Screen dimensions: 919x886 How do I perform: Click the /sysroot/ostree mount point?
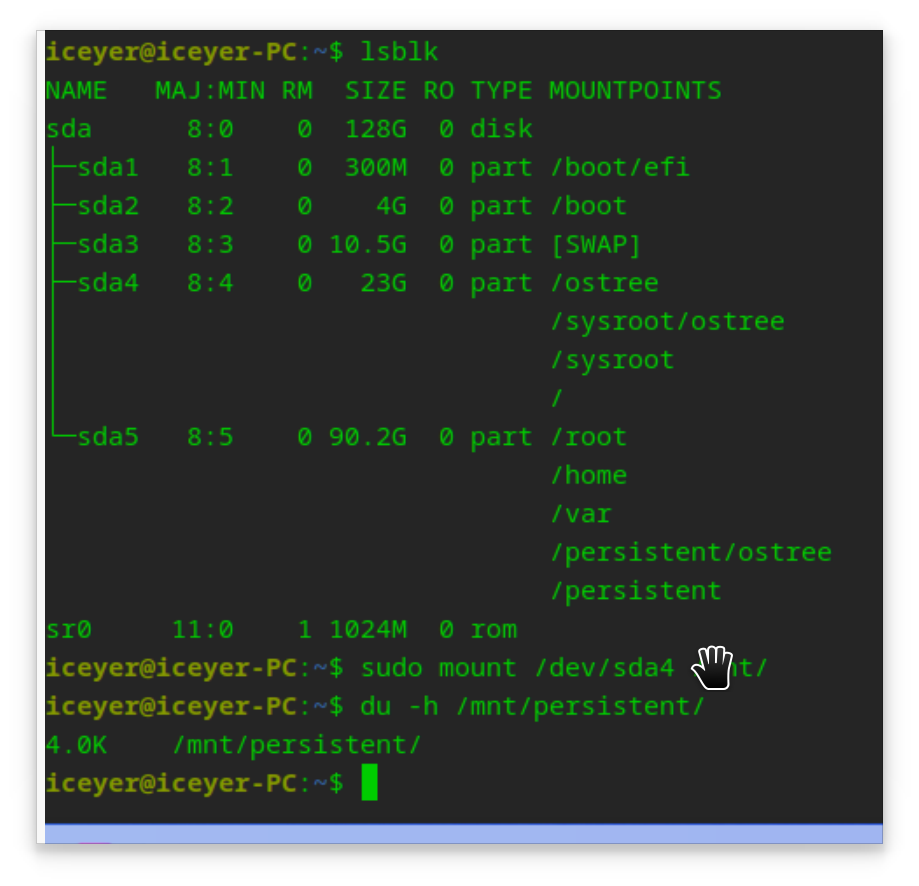pos(667,322)
